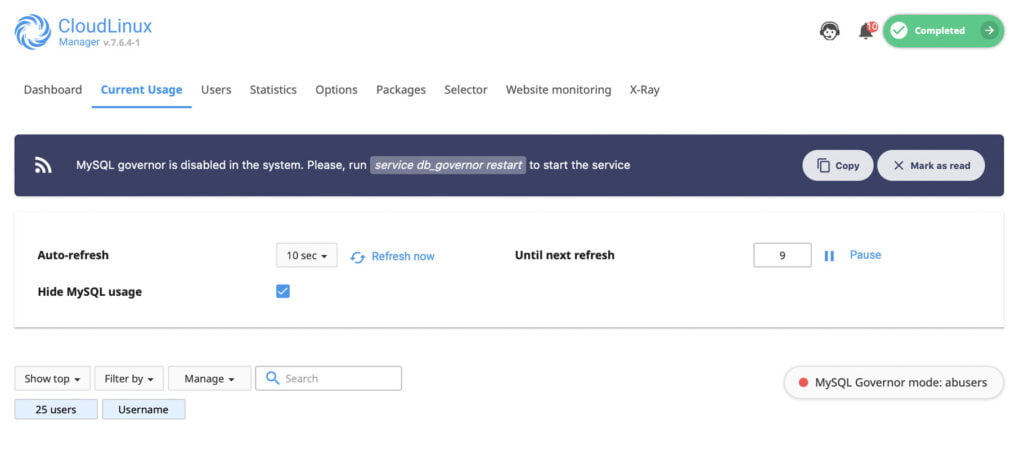Click the service db_governor restart code

[x=448, y=165]
